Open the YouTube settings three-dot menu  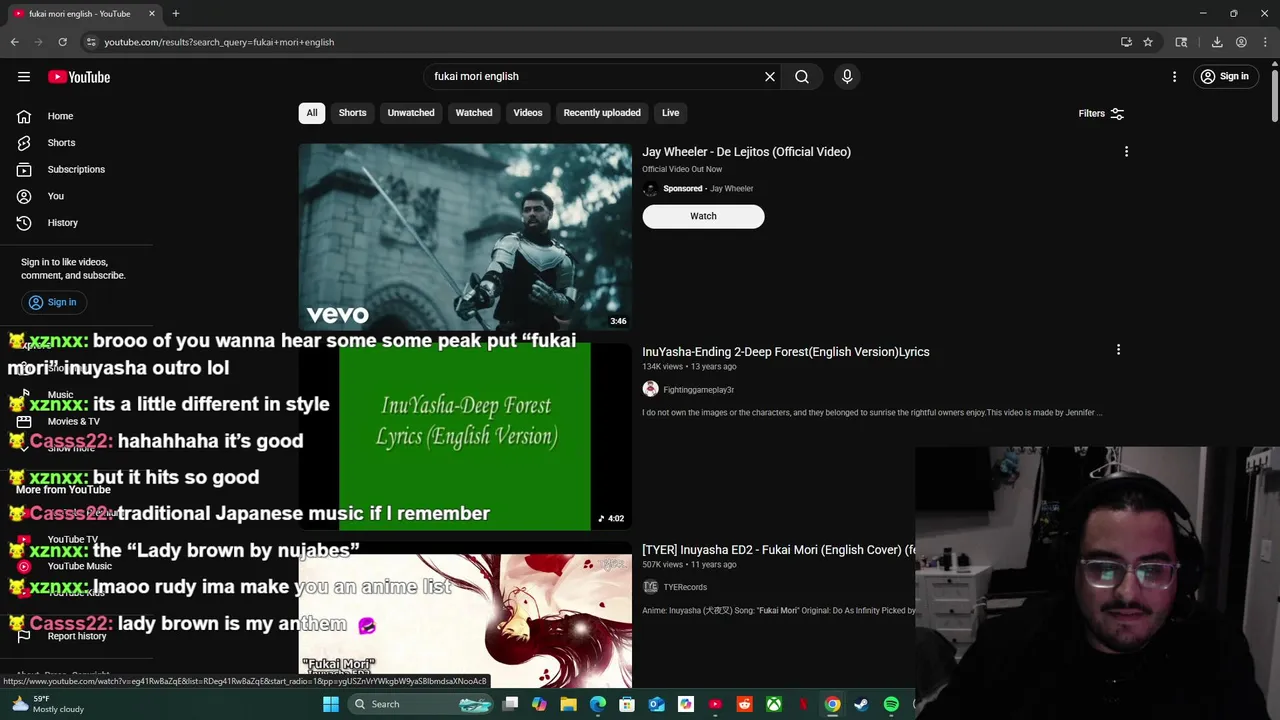(1175, 76)
